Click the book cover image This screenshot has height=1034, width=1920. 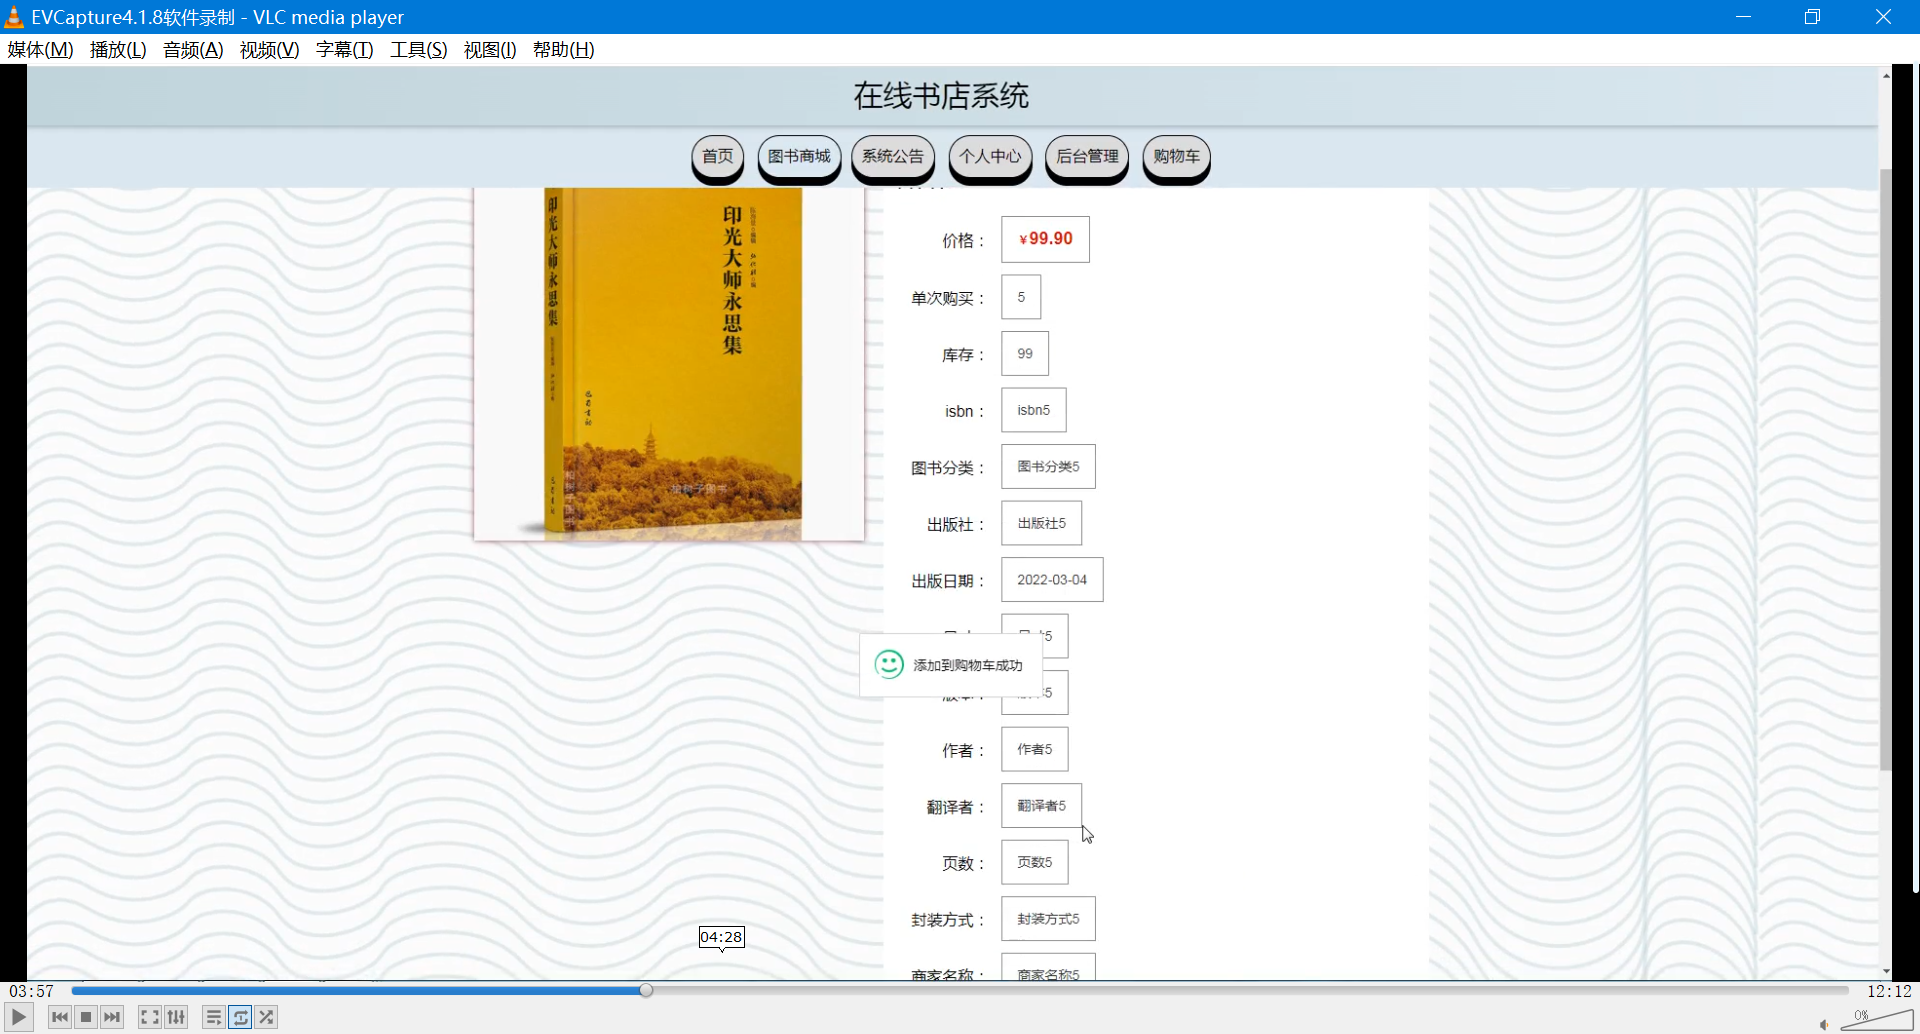pyautogui.click(x=669, y=364)
